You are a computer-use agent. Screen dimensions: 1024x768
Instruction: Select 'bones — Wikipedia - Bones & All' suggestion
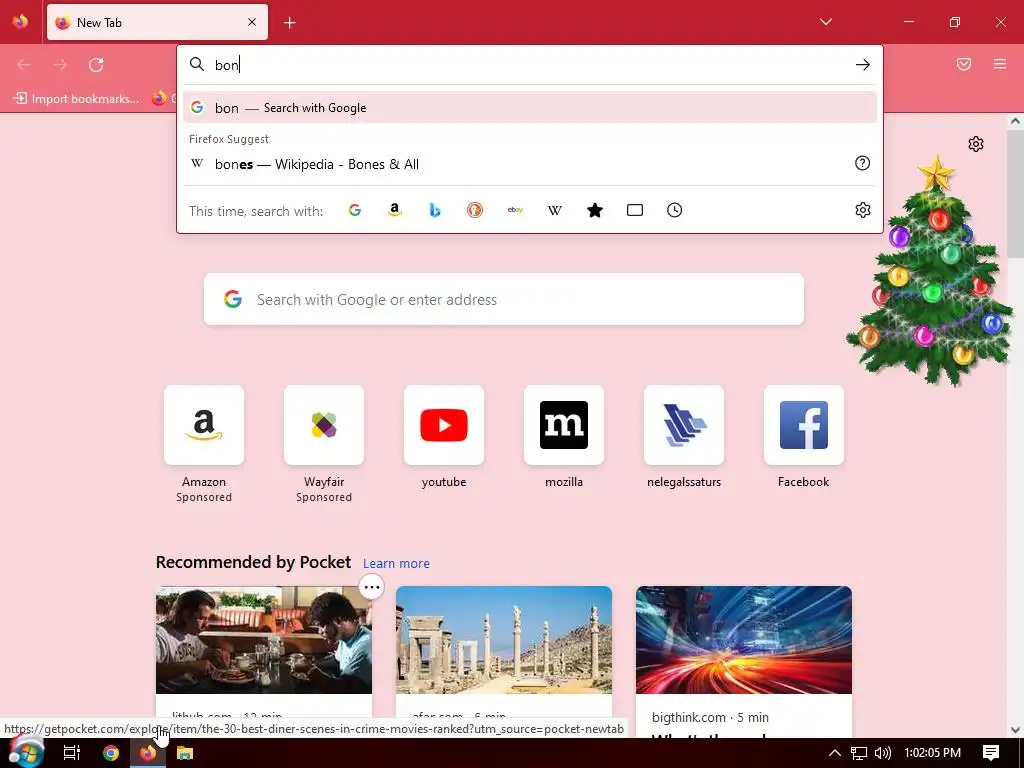point(530,164)
